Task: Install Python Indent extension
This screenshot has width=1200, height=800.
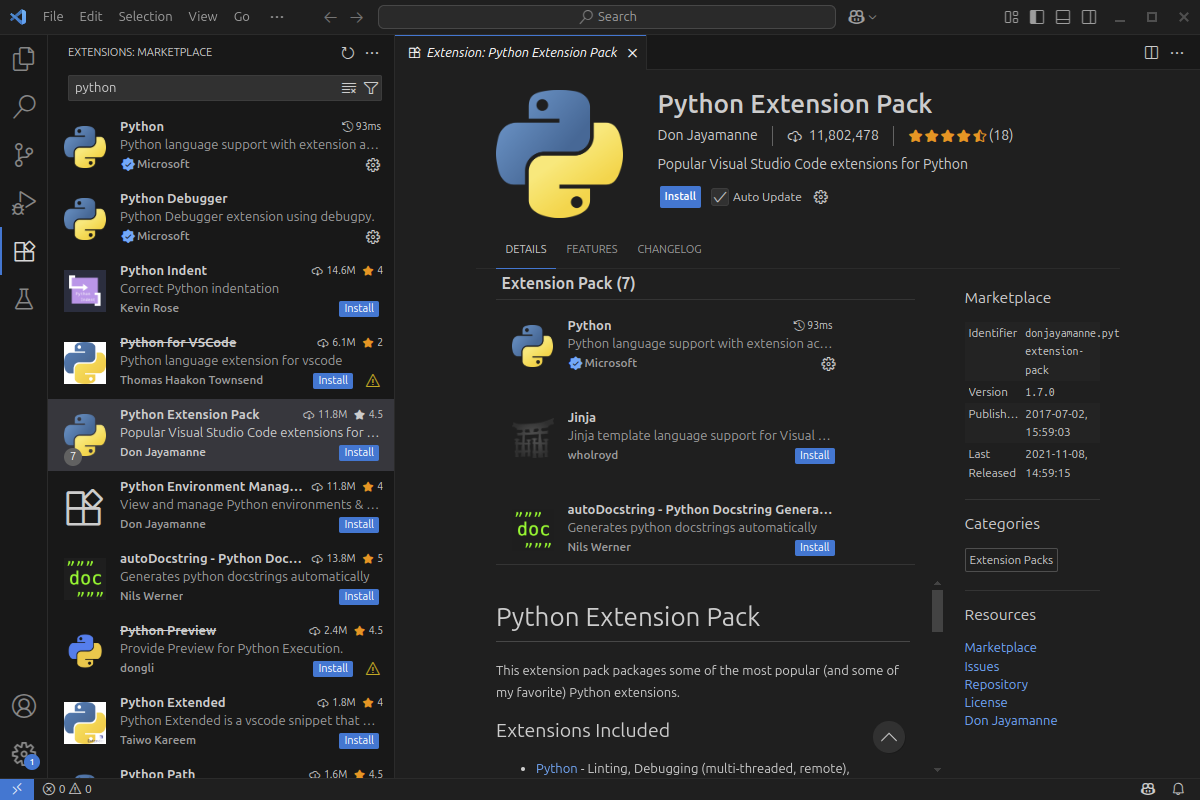Action: coord(359,308)
